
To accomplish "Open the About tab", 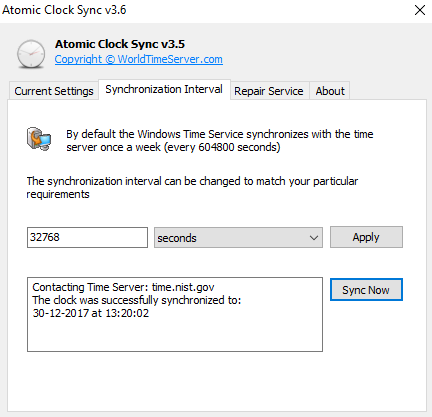I will tap(330, 91).
